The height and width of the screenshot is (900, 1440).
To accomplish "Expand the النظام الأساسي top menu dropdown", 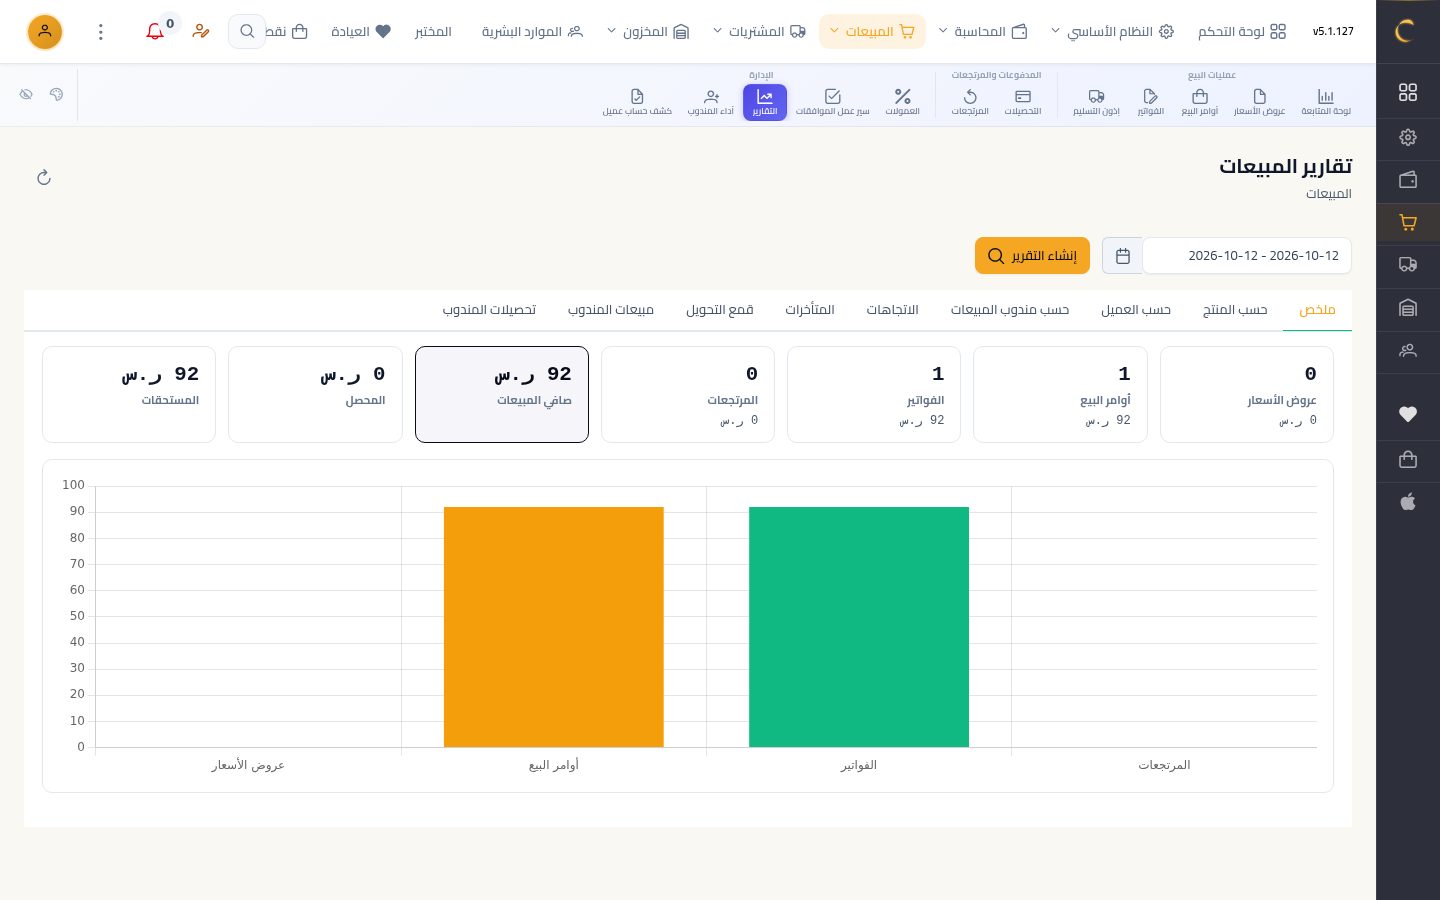I will tap(1112, 32).
